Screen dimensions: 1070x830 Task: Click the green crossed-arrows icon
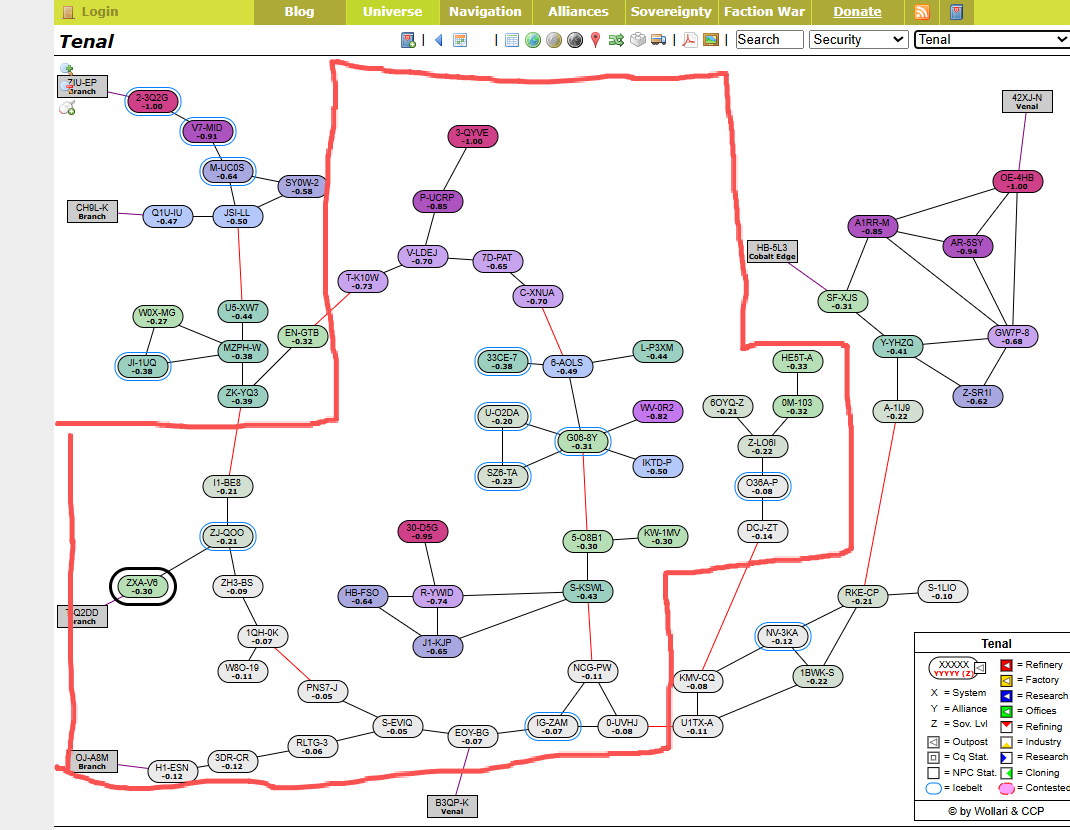click(x=616, y=40)
